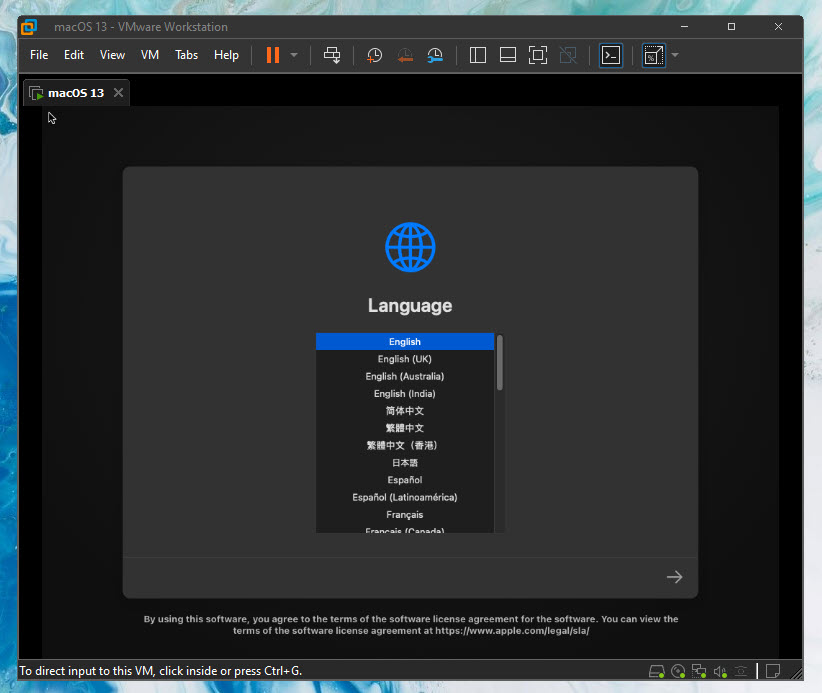The height and width of the screenshot is (693, 822).
Task: Select 简体中文 language
Action: [405, 411]
